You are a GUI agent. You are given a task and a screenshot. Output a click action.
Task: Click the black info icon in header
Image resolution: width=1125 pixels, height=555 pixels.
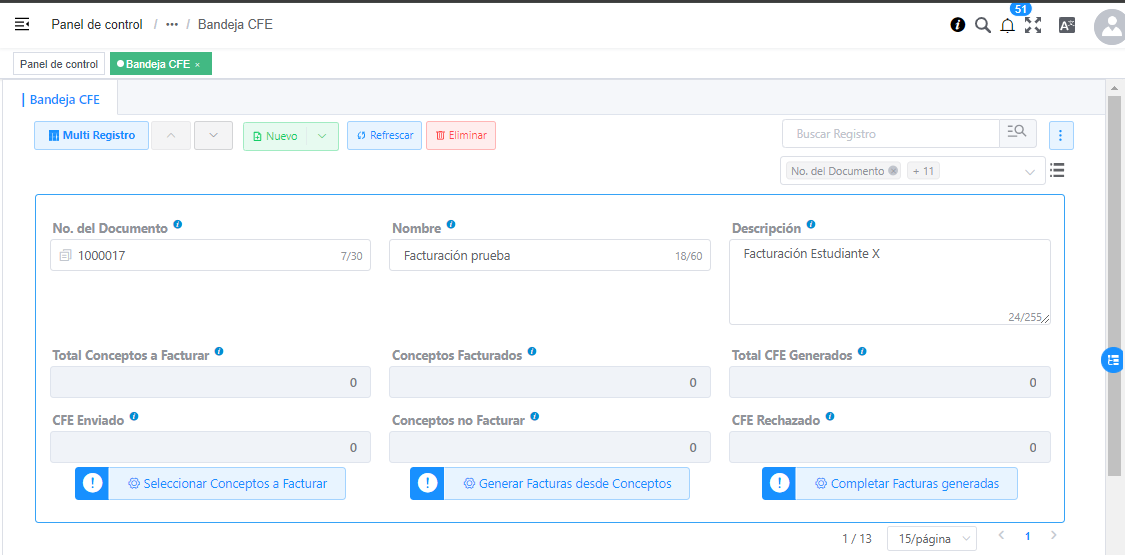pos(958,25)
